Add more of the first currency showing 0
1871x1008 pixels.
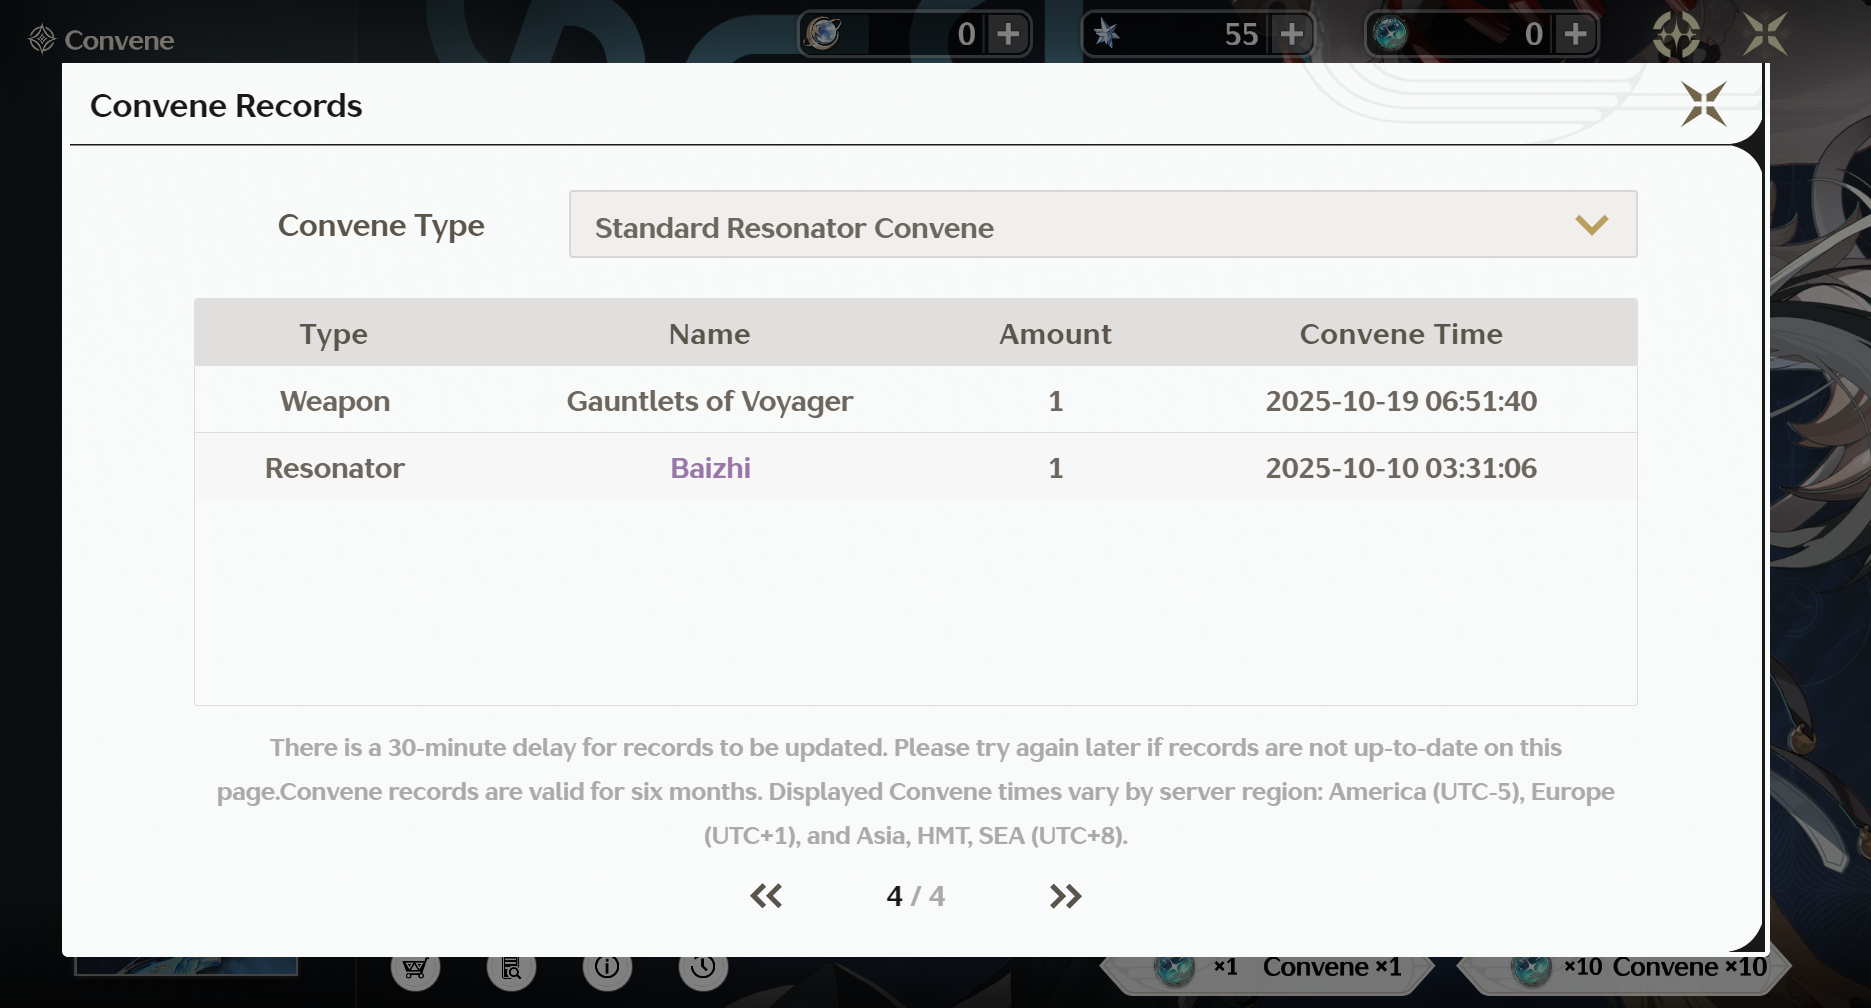click(1009, 34)
